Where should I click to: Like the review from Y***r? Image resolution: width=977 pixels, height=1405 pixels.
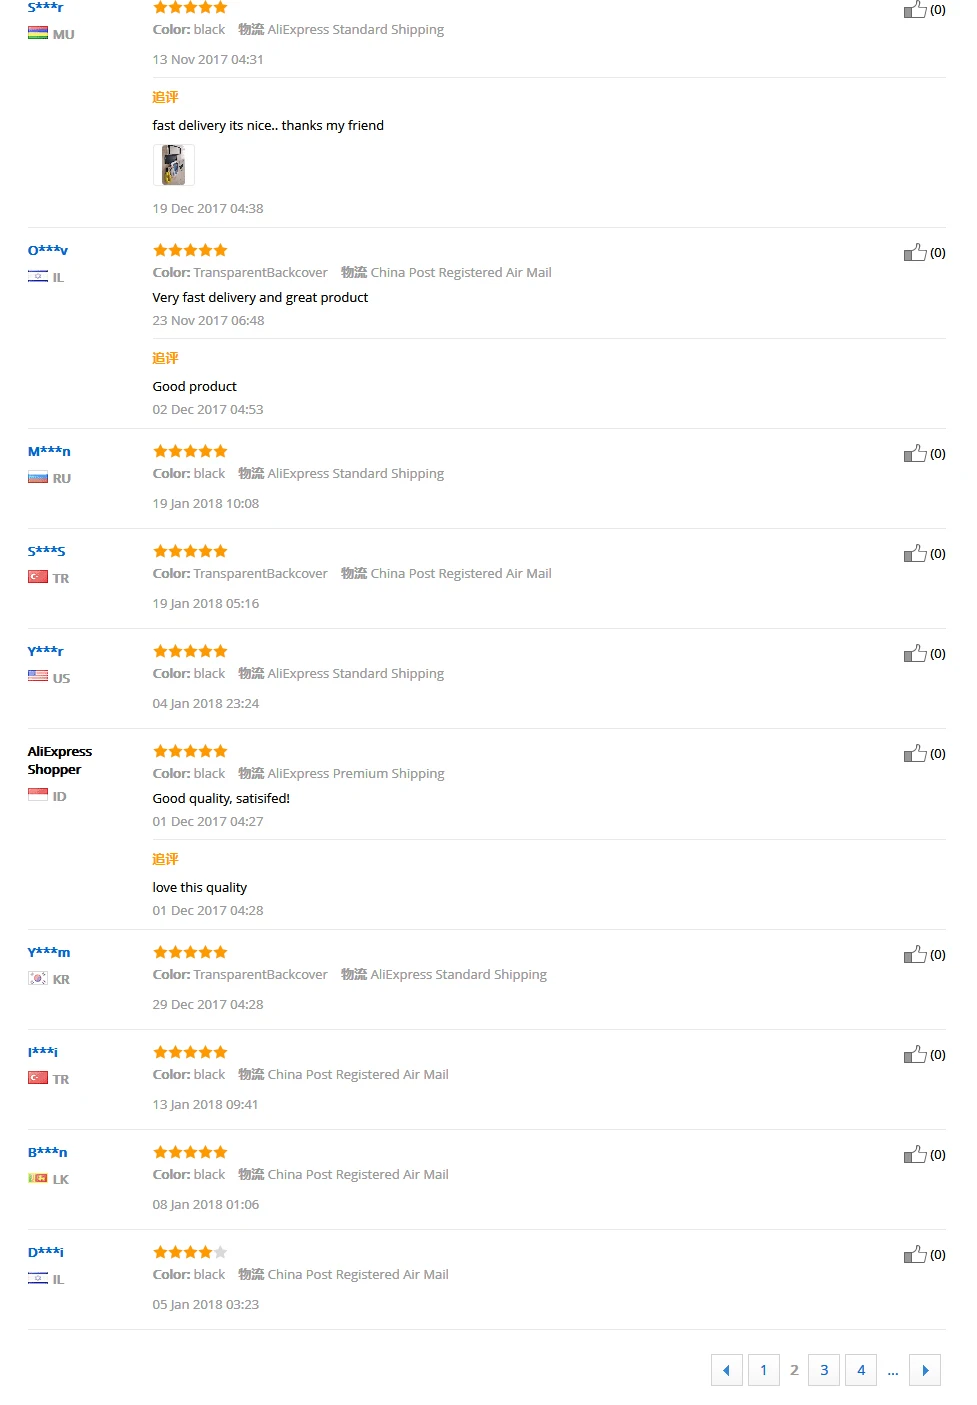pos(915,654)
